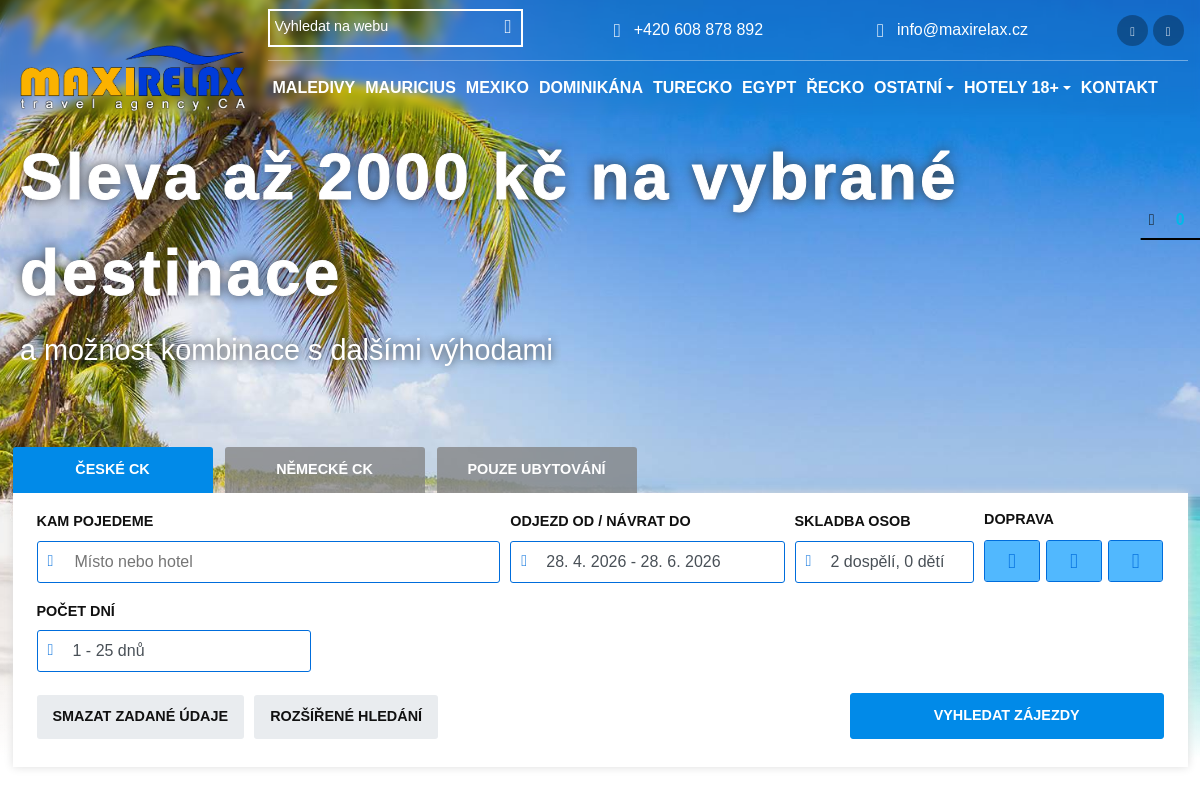Screen dimensions: 1200x800
Task: Click the Místo nebo hotel input field
Action: (268, 561)
